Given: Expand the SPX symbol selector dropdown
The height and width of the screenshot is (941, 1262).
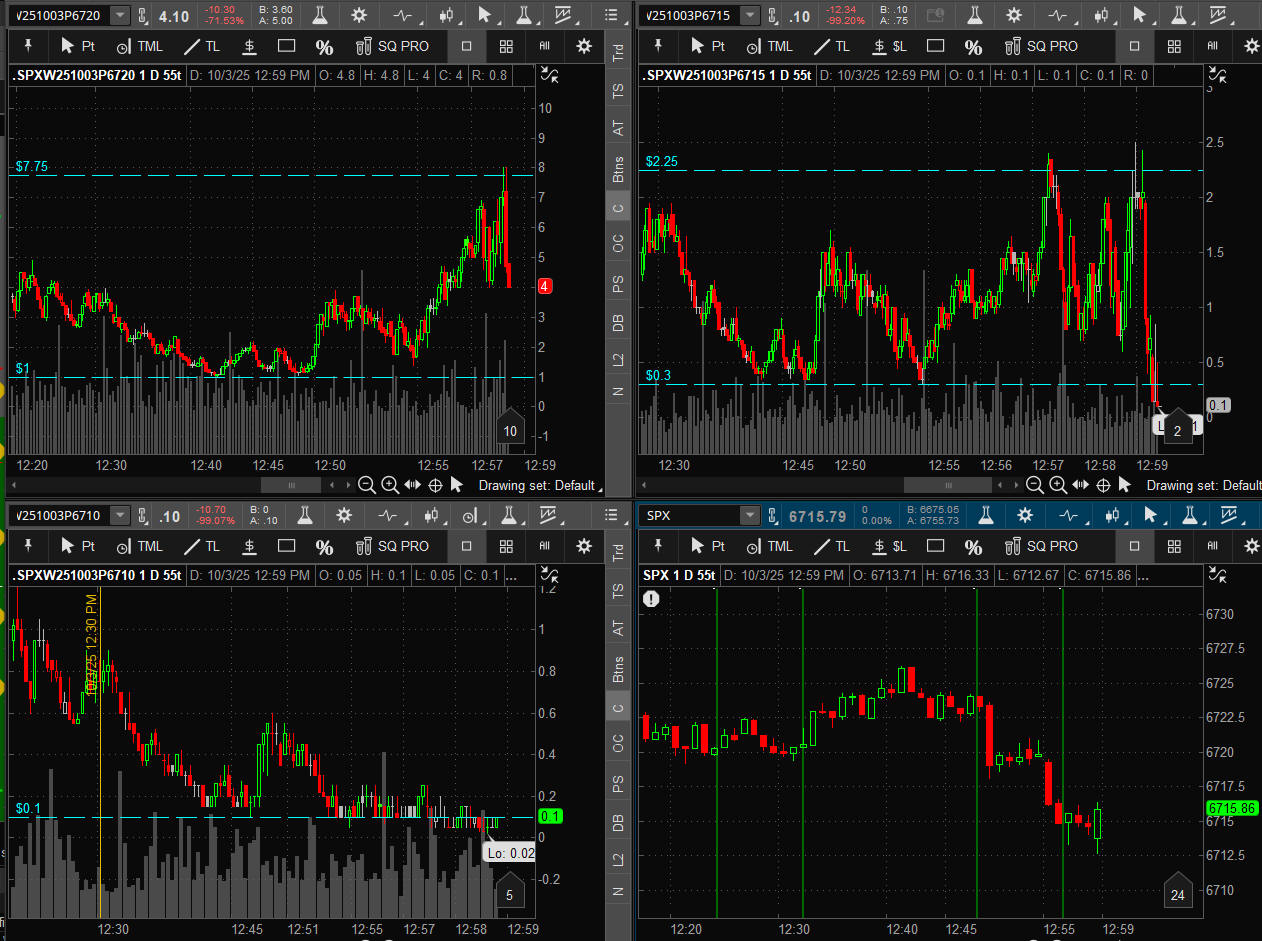Looking at the screenshot, I should pyautogui.click(x=749, y=516).
